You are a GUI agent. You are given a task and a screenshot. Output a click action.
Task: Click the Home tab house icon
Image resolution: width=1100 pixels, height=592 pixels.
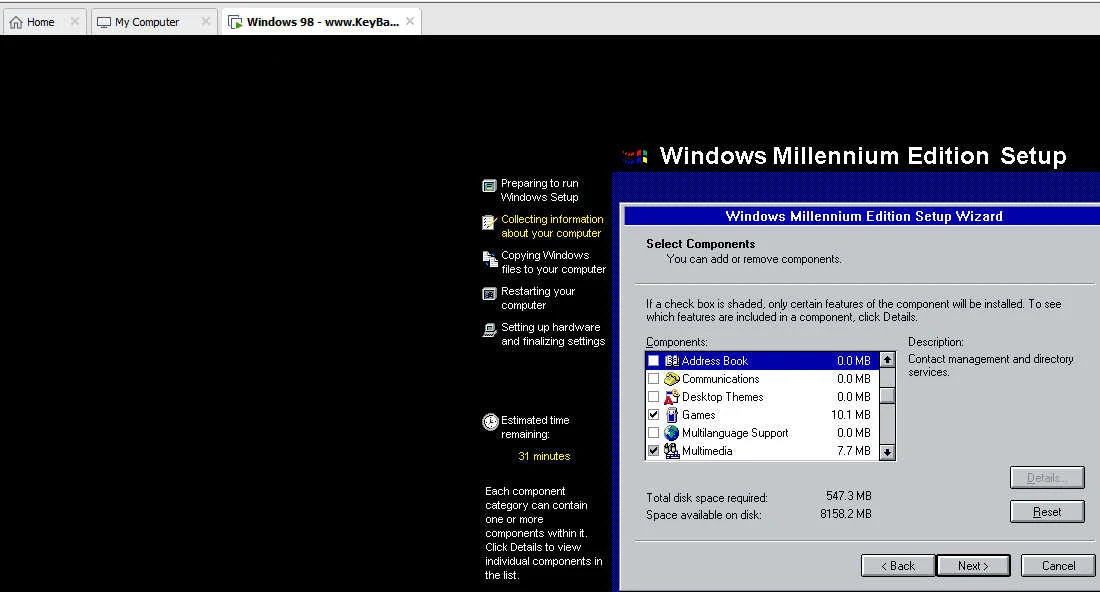[16, 22]
